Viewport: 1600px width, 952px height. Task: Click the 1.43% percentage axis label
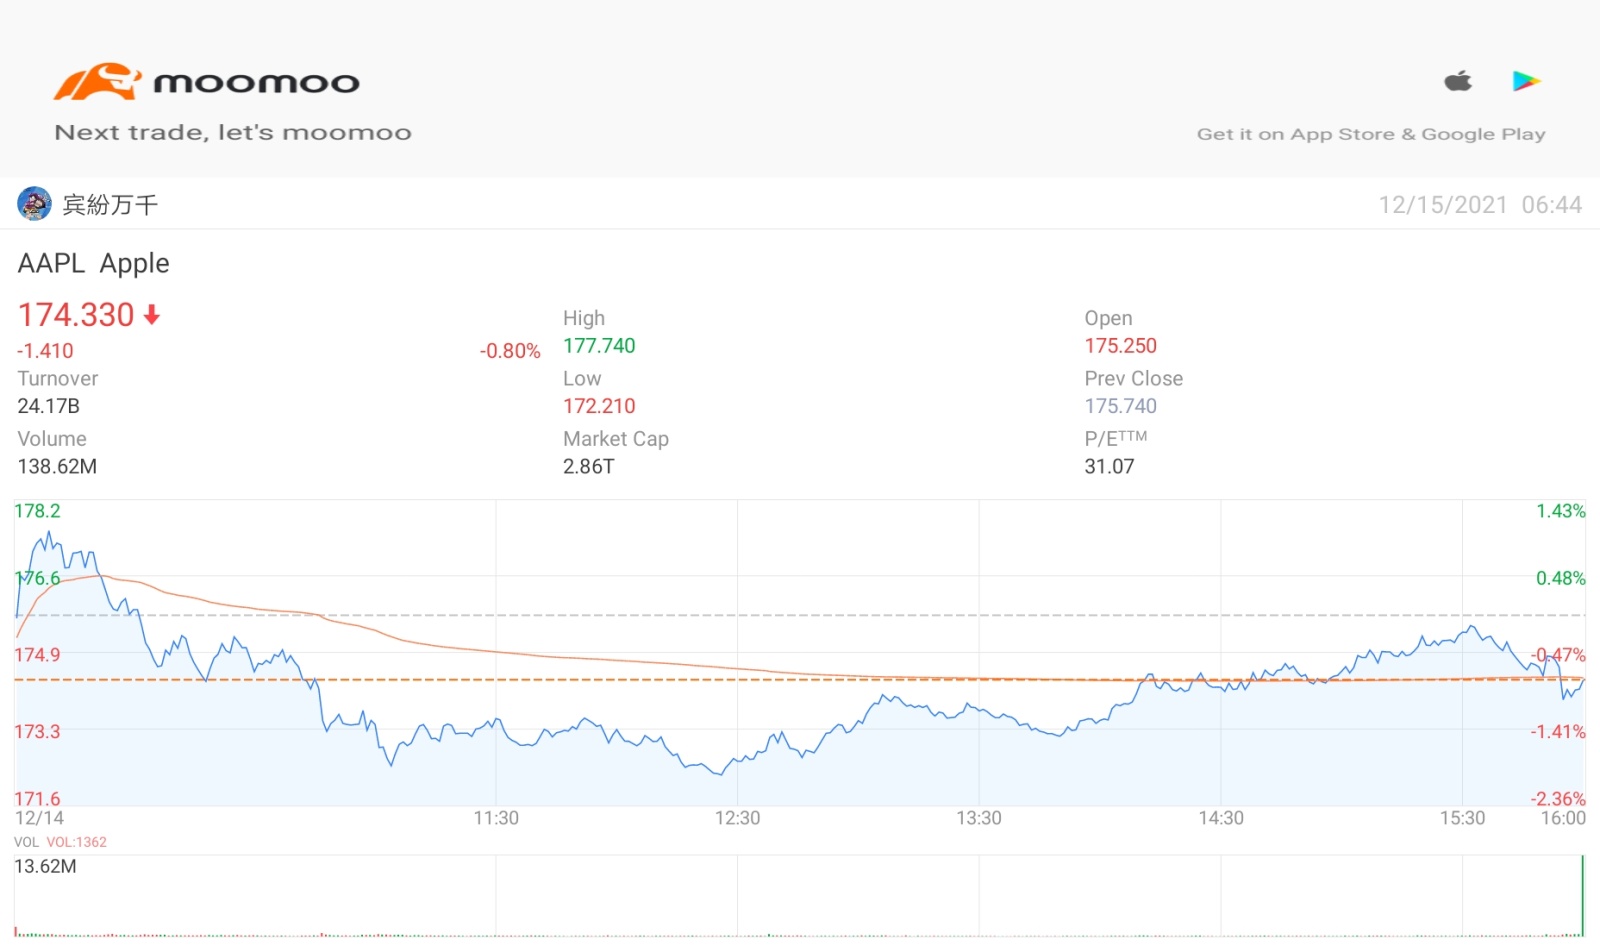[x=1561, y=511]
